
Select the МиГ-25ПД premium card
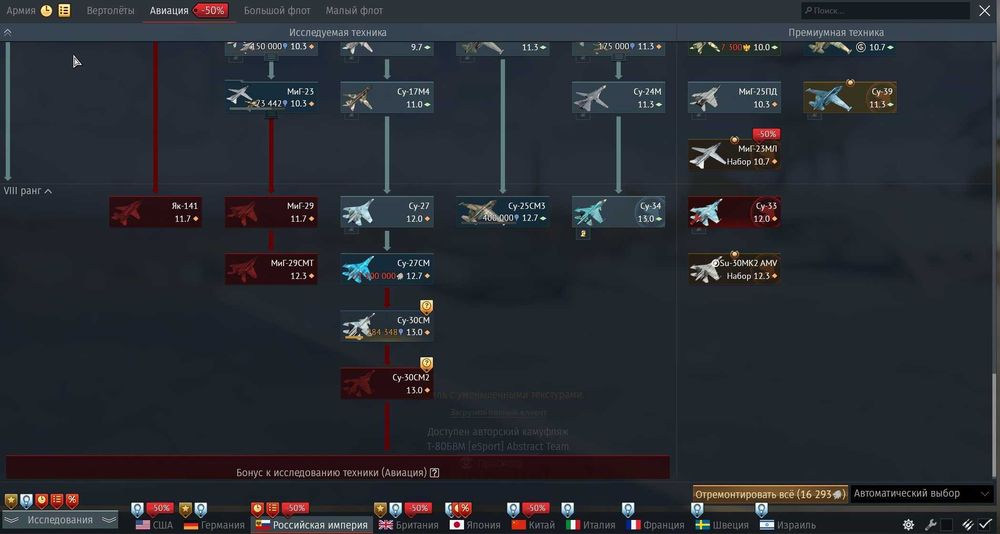coord(734,97)
